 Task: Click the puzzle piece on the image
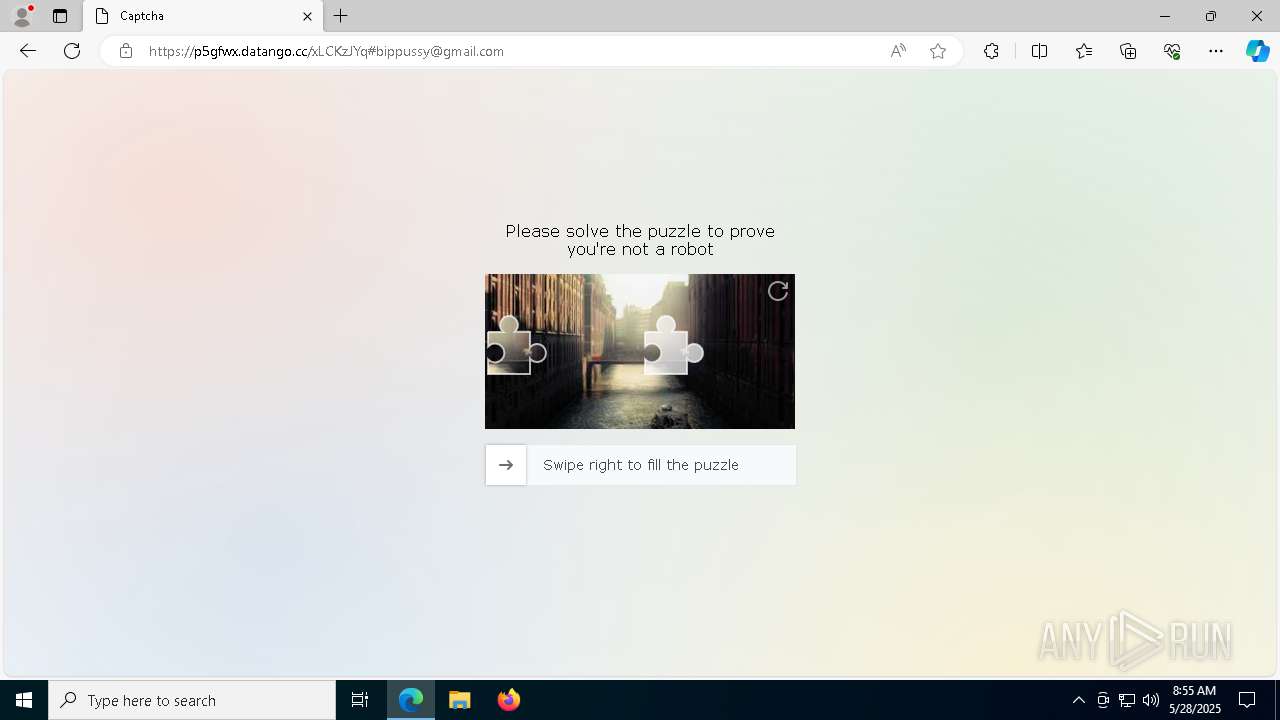point(516,346)
